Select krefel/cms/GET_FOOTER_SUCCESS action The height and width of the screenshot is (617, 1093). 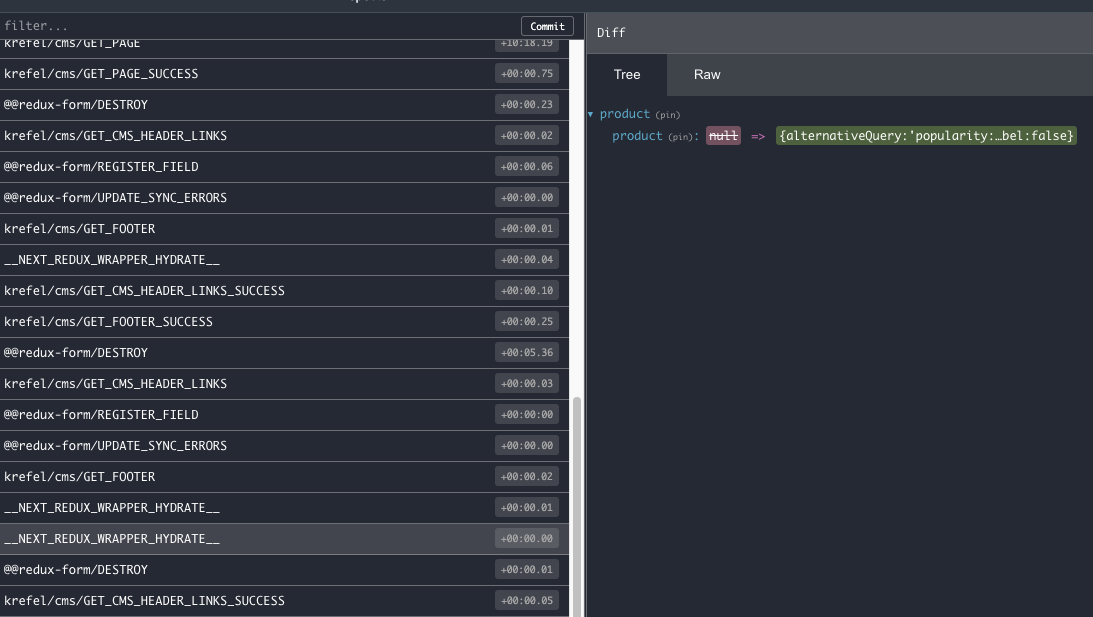284,322
